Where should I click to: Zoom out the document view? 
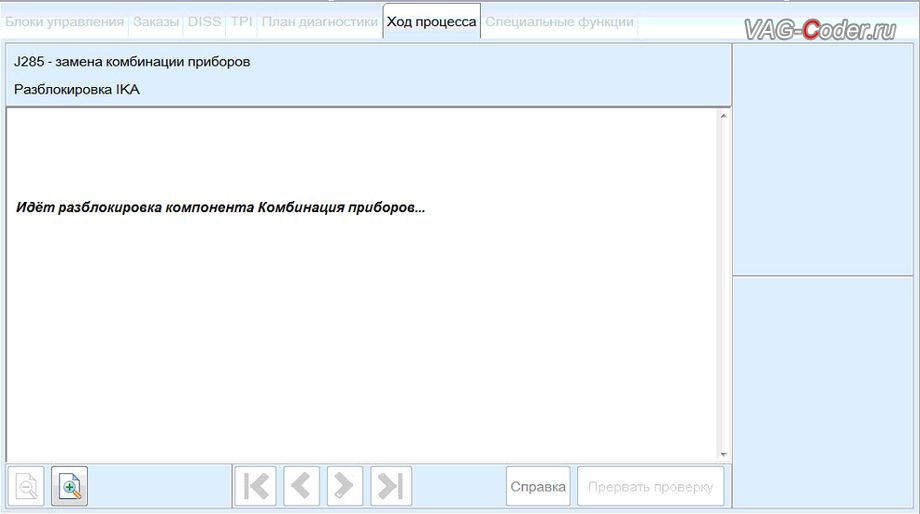[x=26, y=486]
